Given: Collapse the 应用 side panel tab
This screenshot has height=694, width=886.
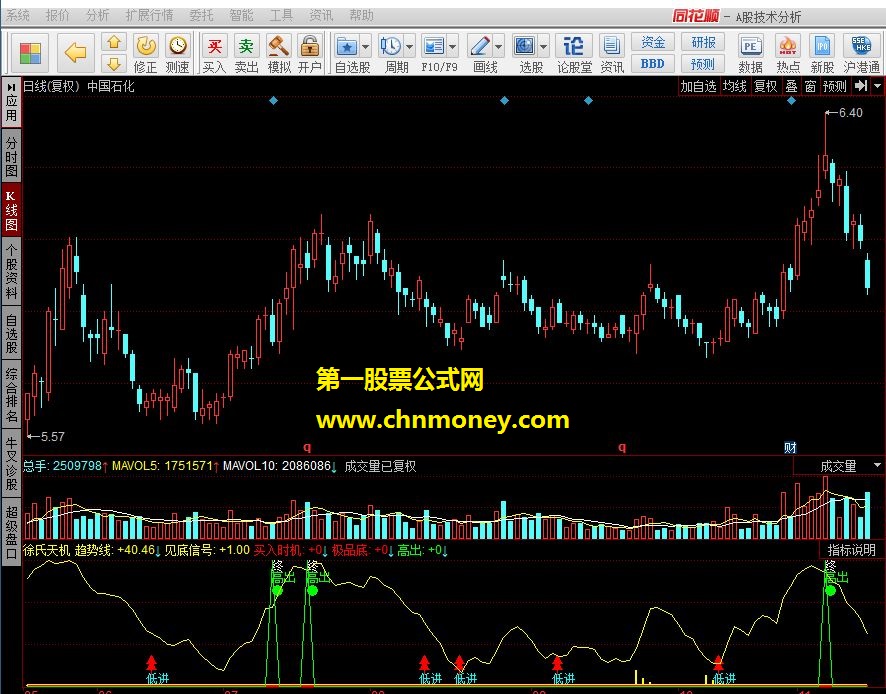Looking at the screenshot, I should click(x=11, y=102).
